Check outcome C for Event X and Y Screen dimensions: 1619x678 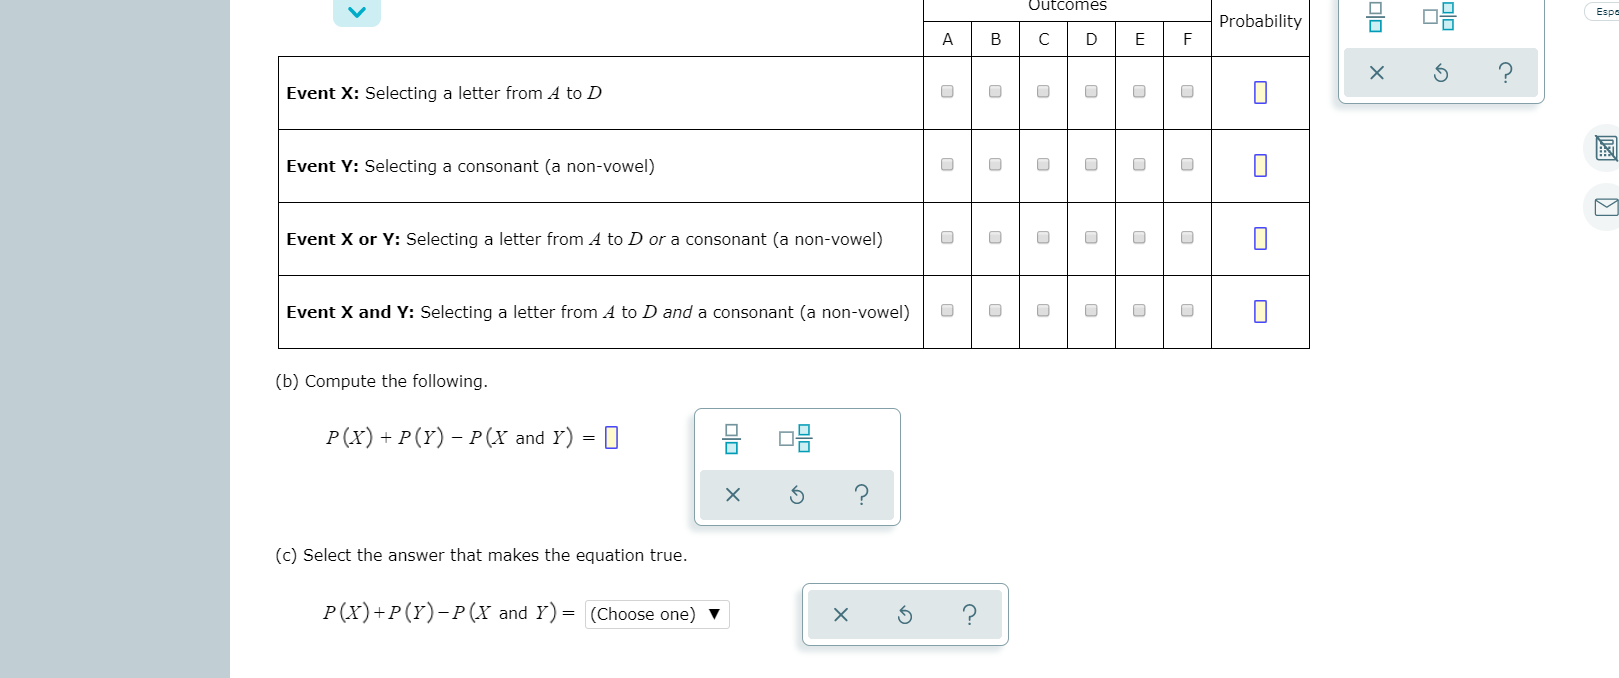(x=1042, y=311)
